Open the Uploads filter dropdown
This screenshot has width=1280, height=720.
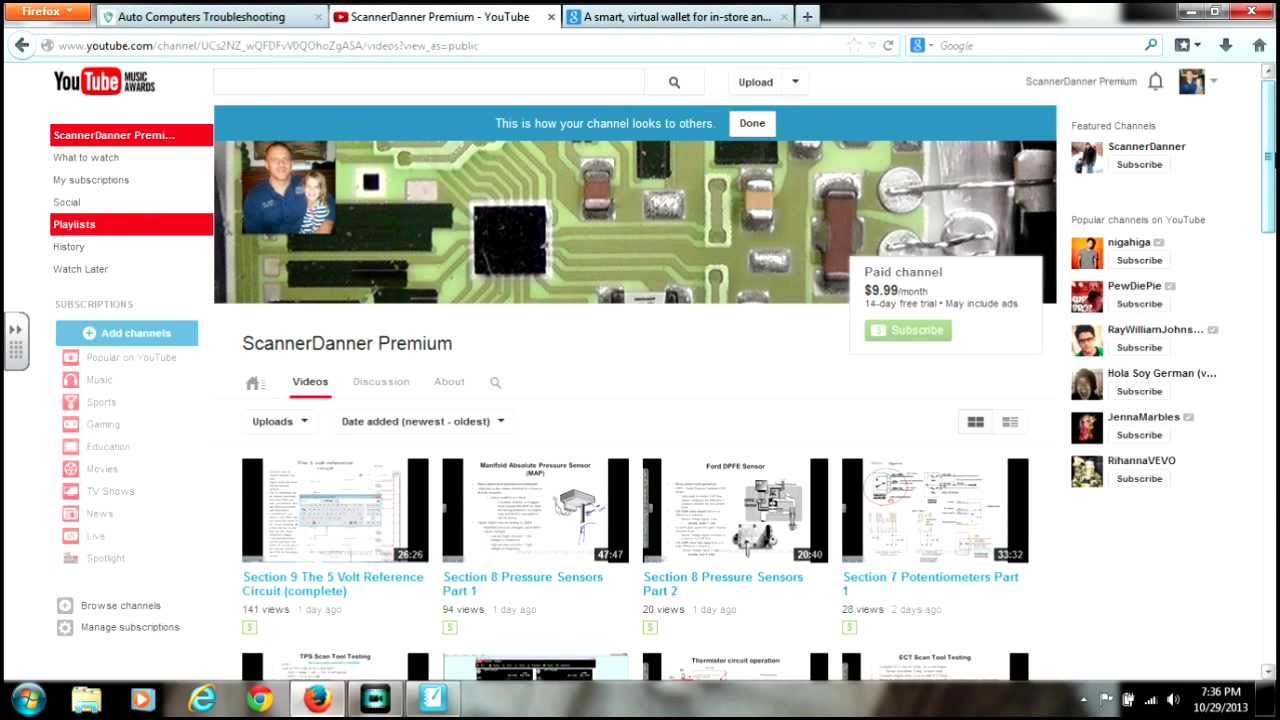click(280, 421)
